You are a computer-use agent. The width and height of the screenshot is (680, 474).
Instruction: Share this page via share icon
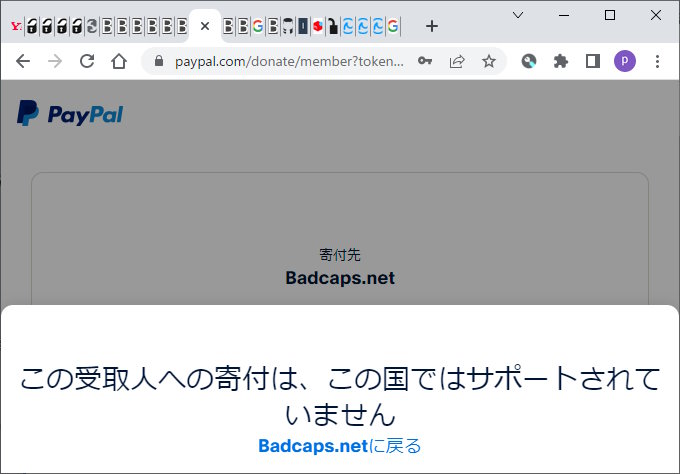457,61
